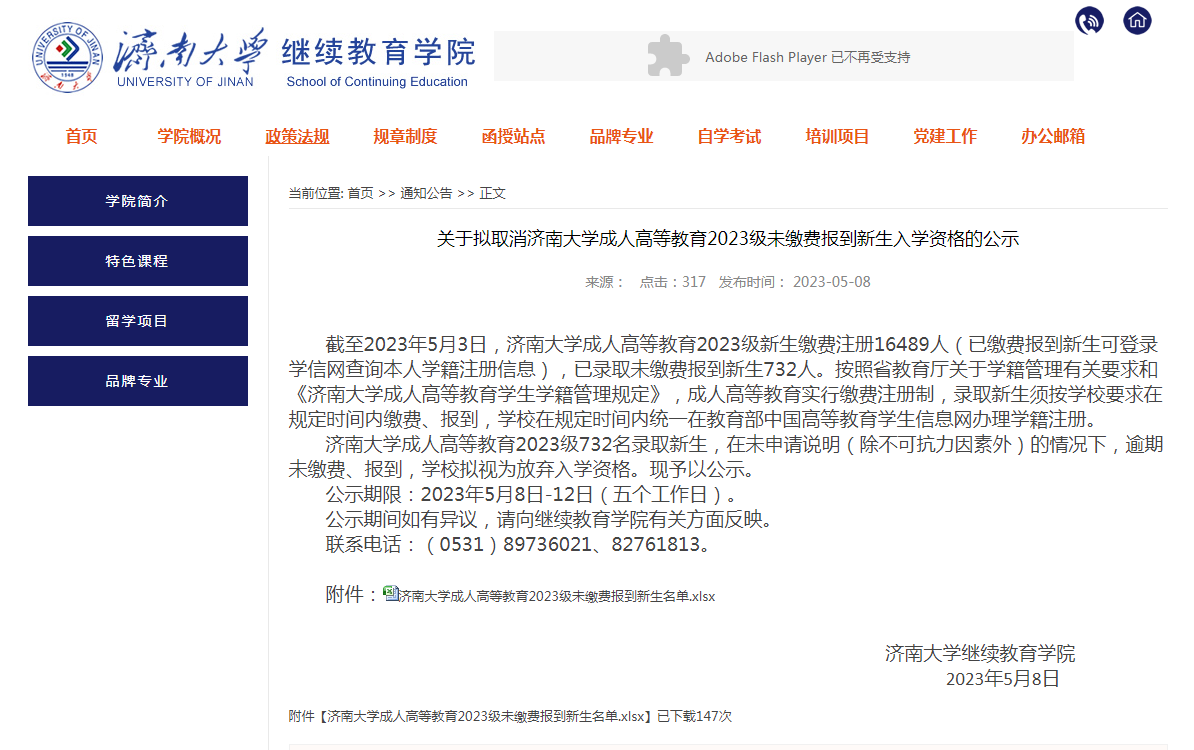Open the 学院概况 menu

tap(189, 136)
